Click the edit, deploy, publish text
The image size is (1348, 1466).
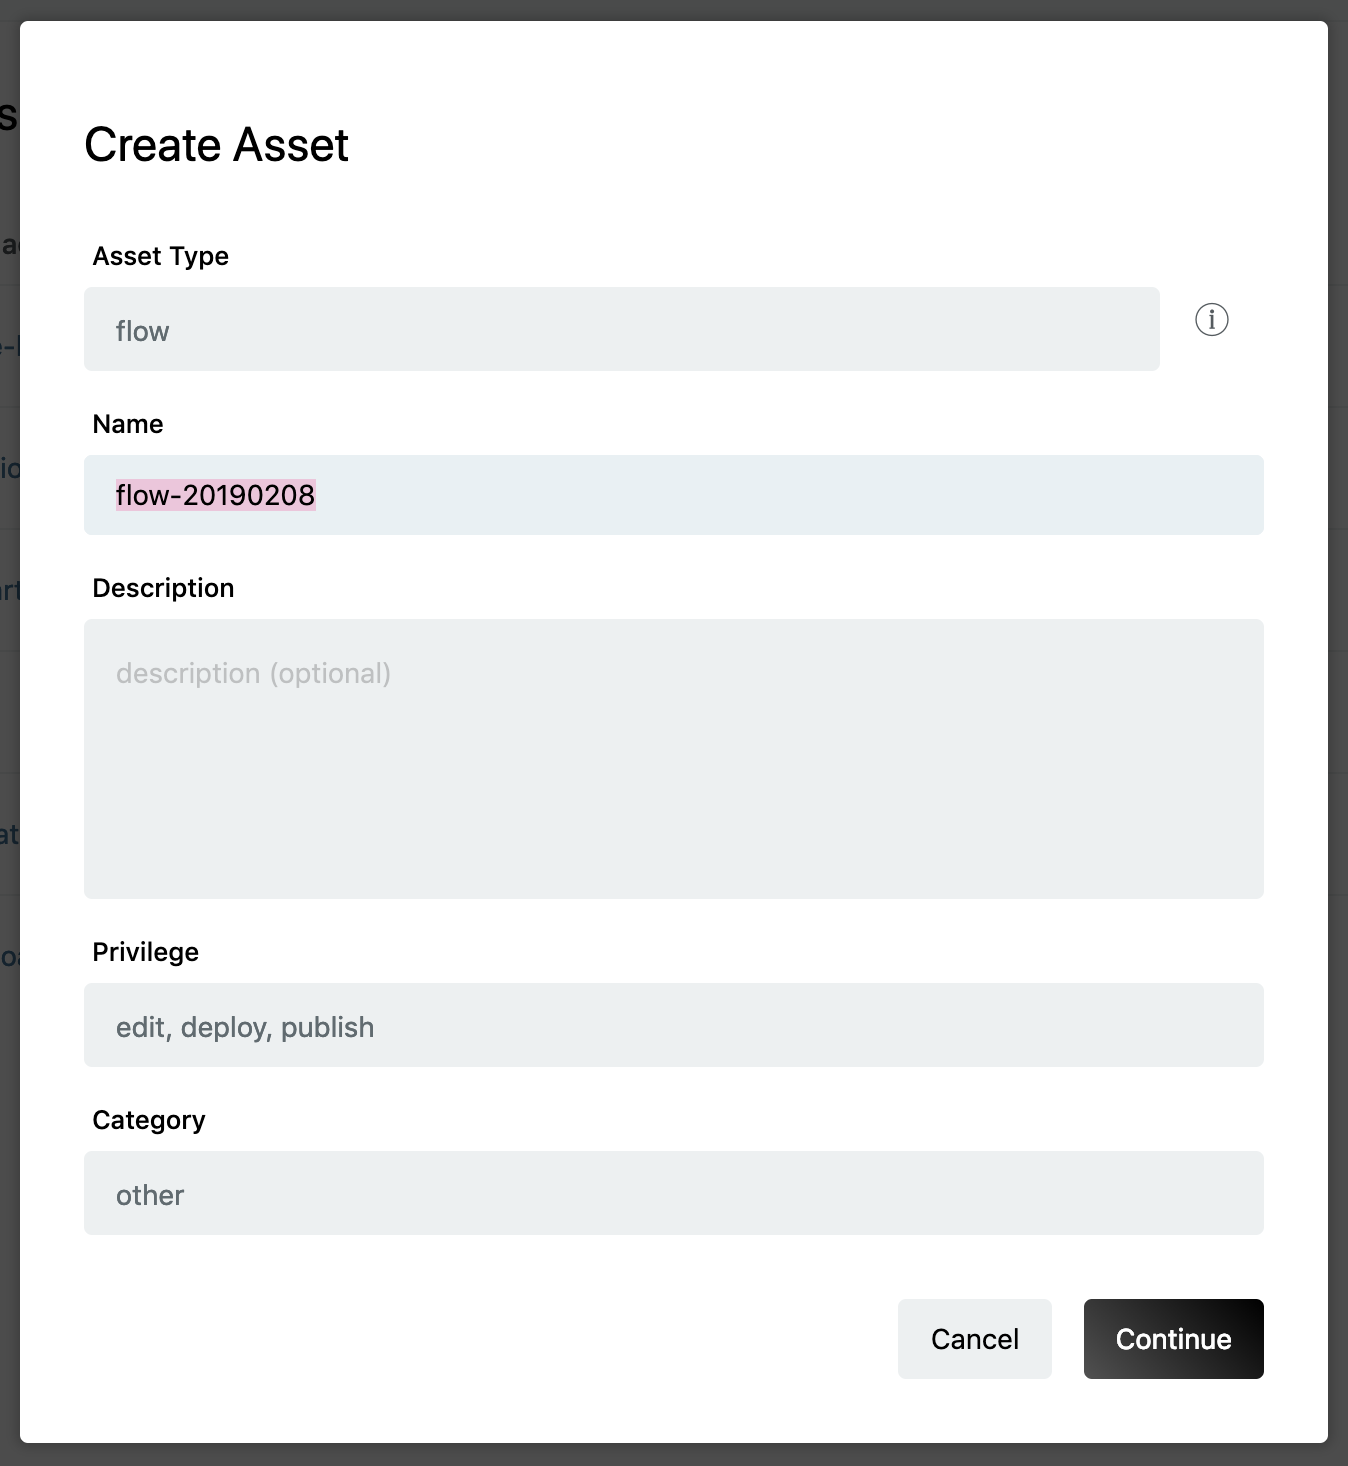245,1027
